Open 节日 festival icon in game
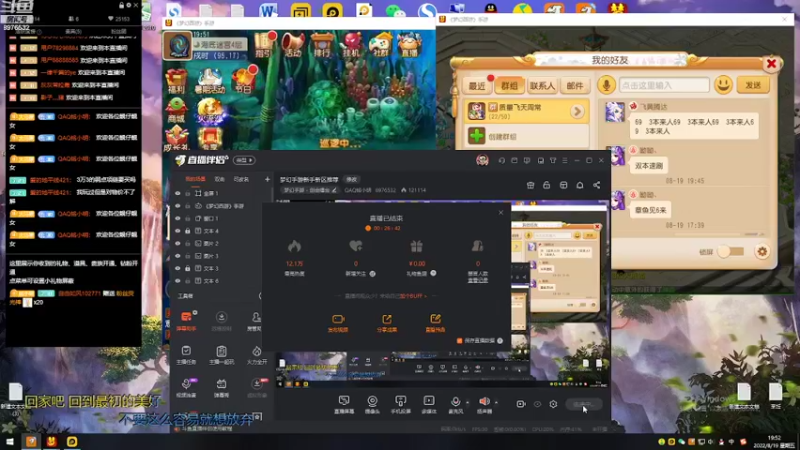Viewport: 800px width, 450px height. point(243,81)
